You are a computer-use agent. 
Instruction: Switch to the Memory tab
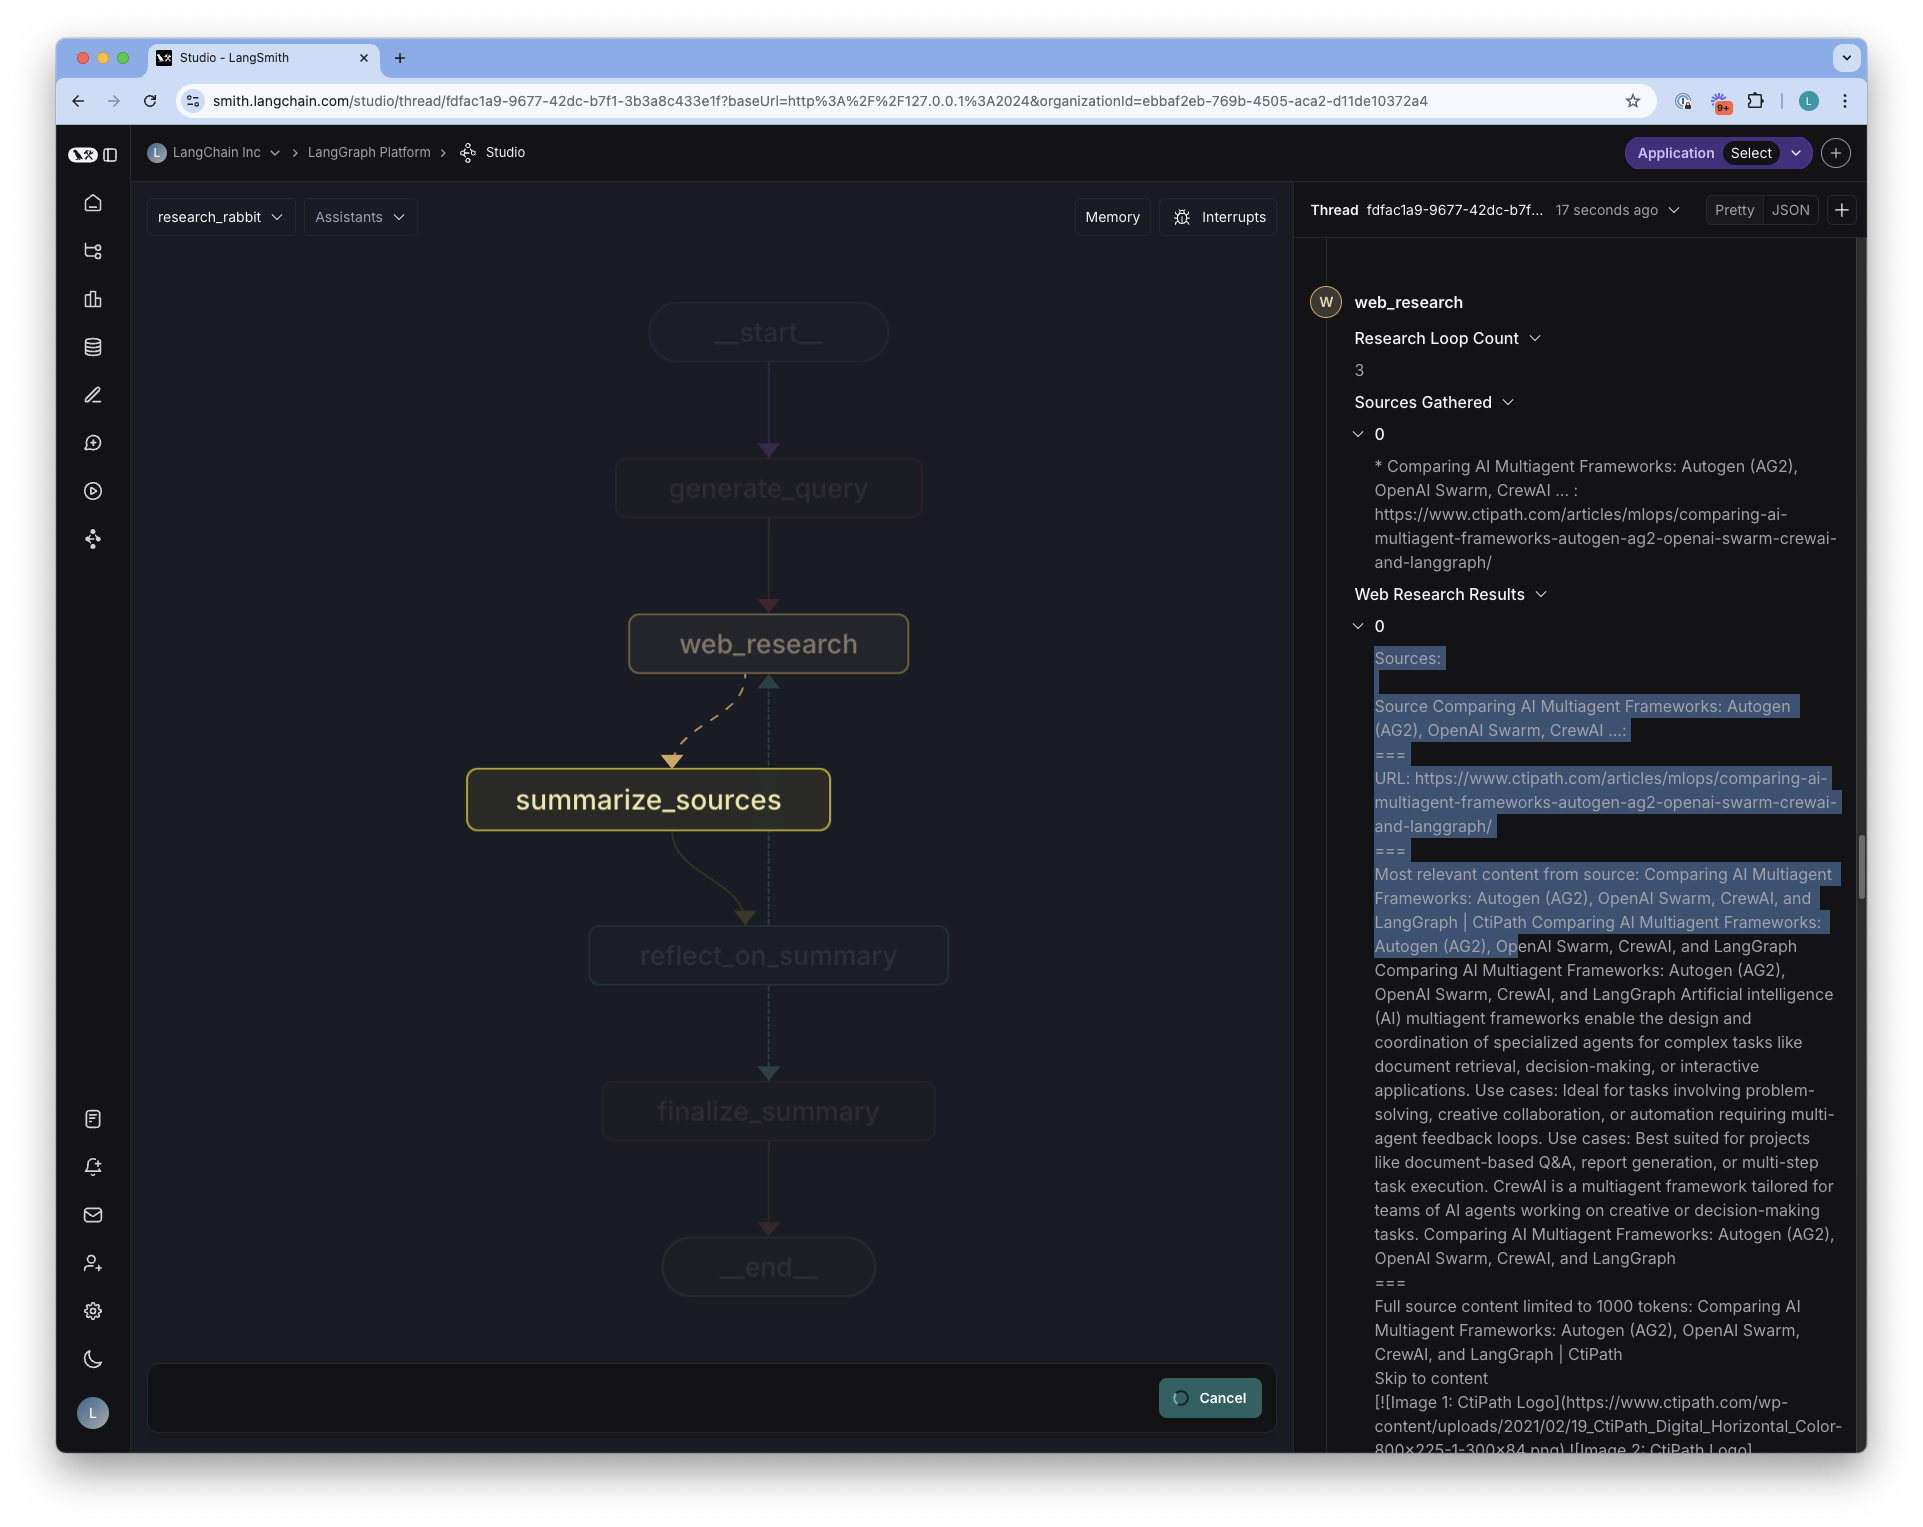(x=1112, y=216)
